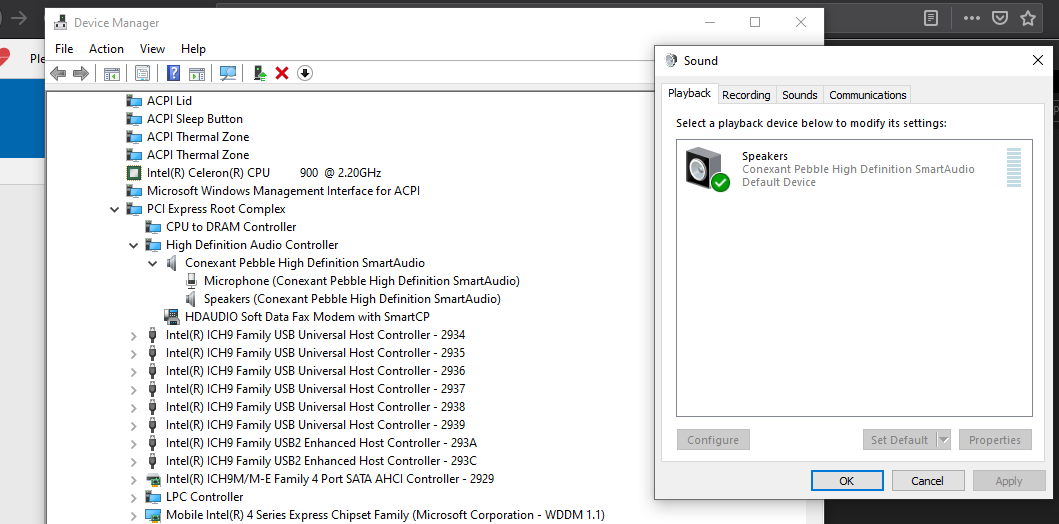Image resolution: width=1059 pixels, height=524 pixels.
Task: Expand USB Universal Host Controller 2934
Action: point(134,335)
